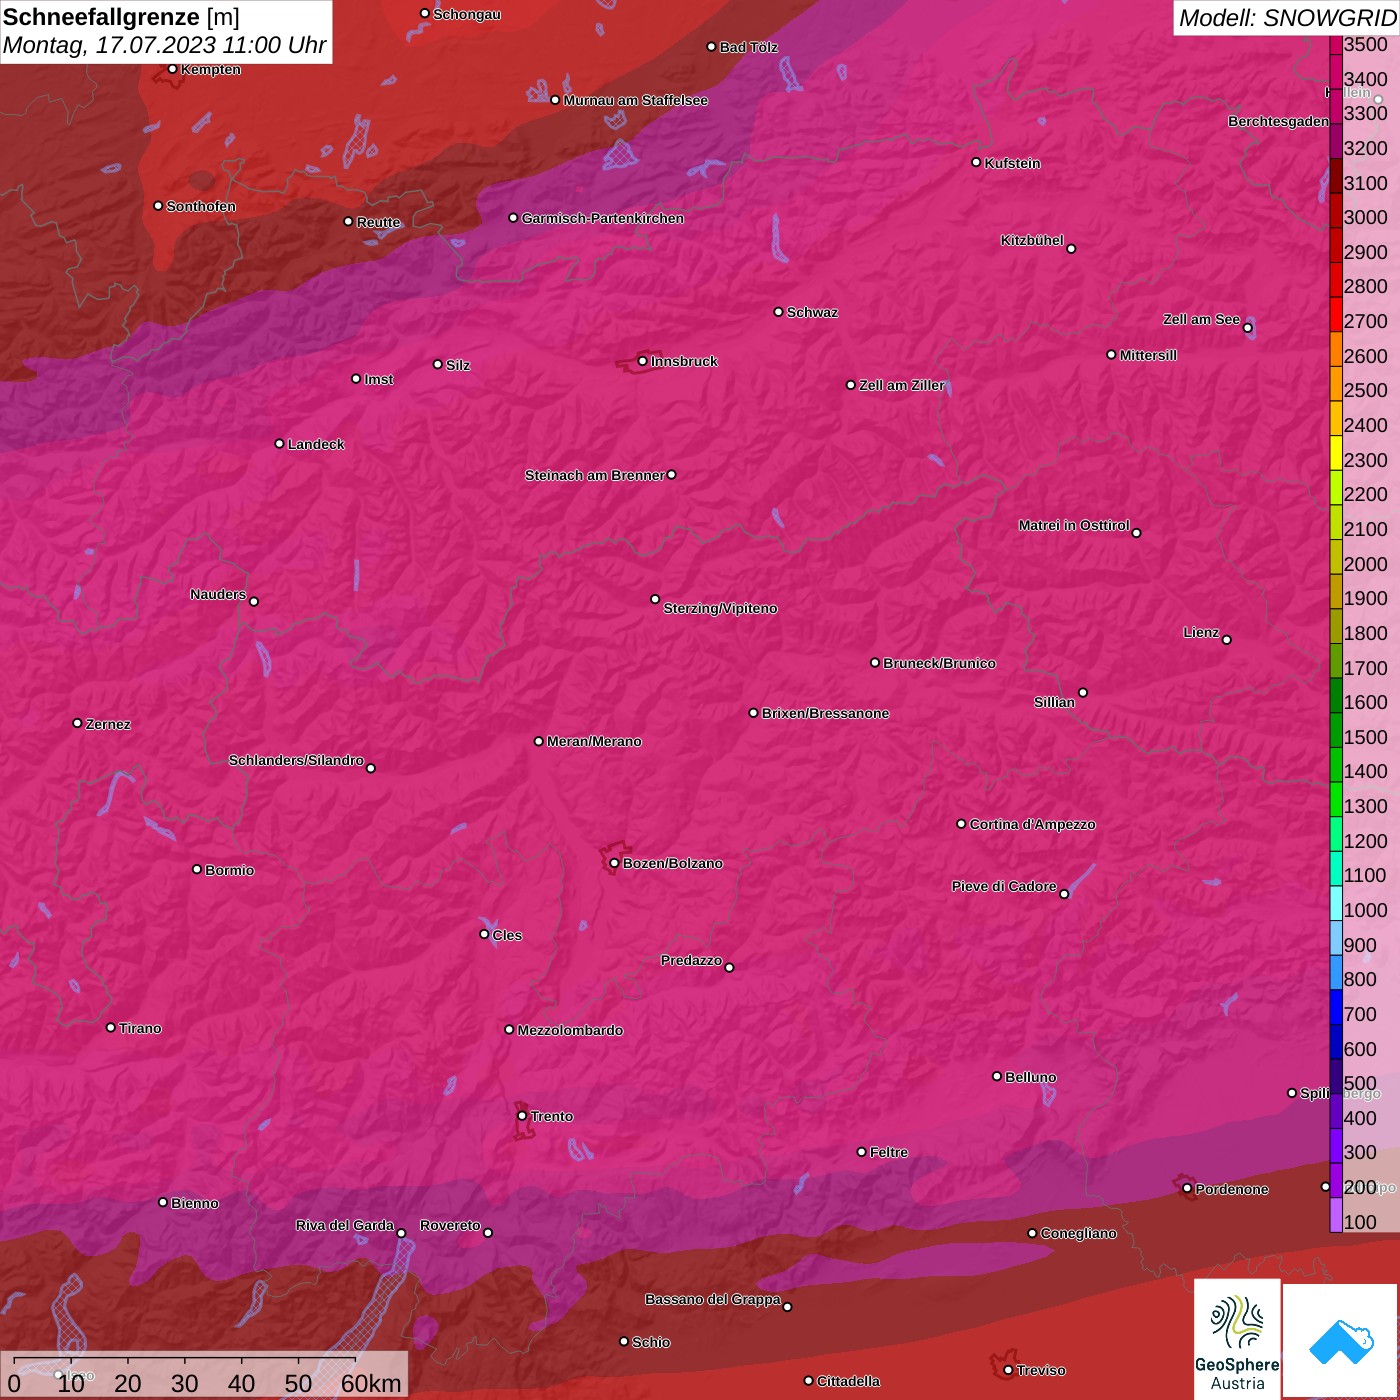1400x1400 pixels.
Task: Click the Mezzolombardo label
Action: pyautogui.click(x=570, y=1030)
